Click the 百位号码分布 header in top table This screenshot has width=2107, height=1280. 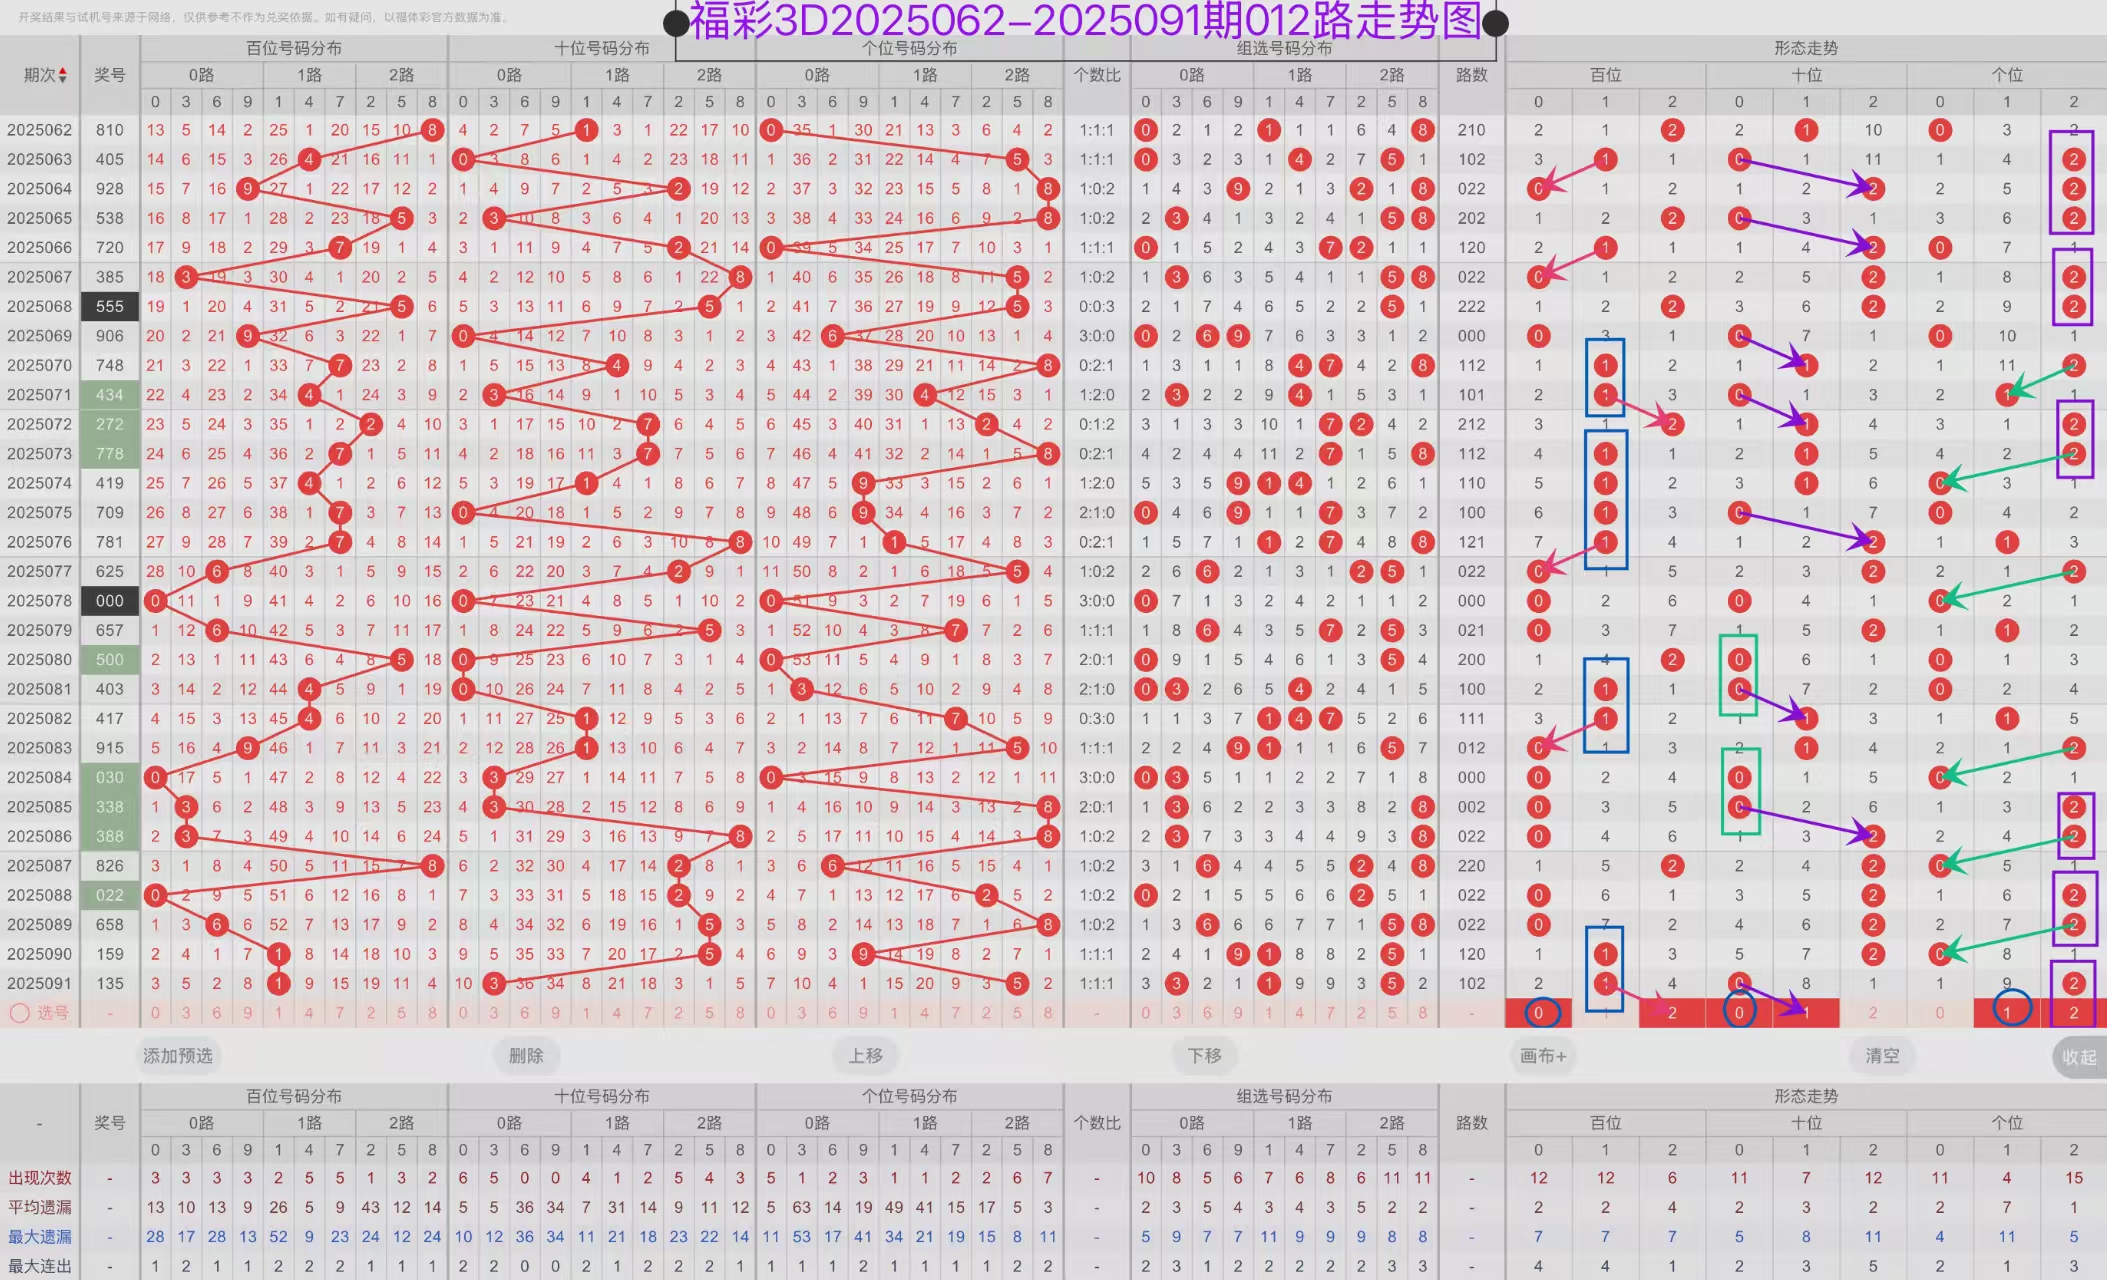pyautogui.click(x=294, y=48)
